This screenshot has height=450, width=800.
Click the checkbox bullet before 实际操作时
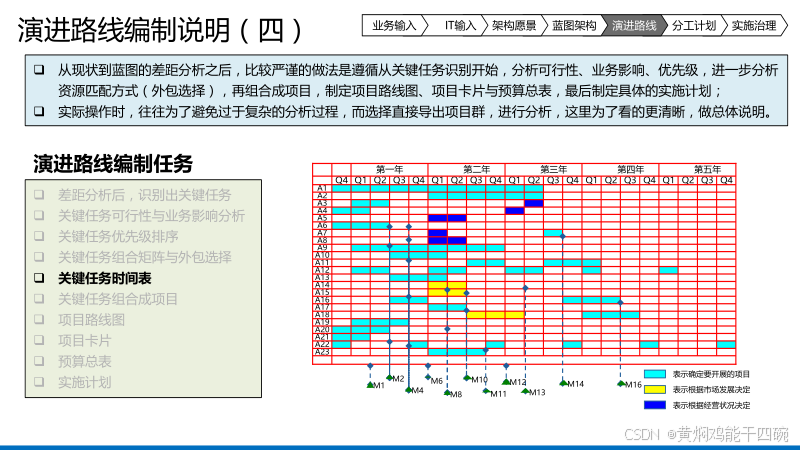pyautogui.click(x=39, y=111)
